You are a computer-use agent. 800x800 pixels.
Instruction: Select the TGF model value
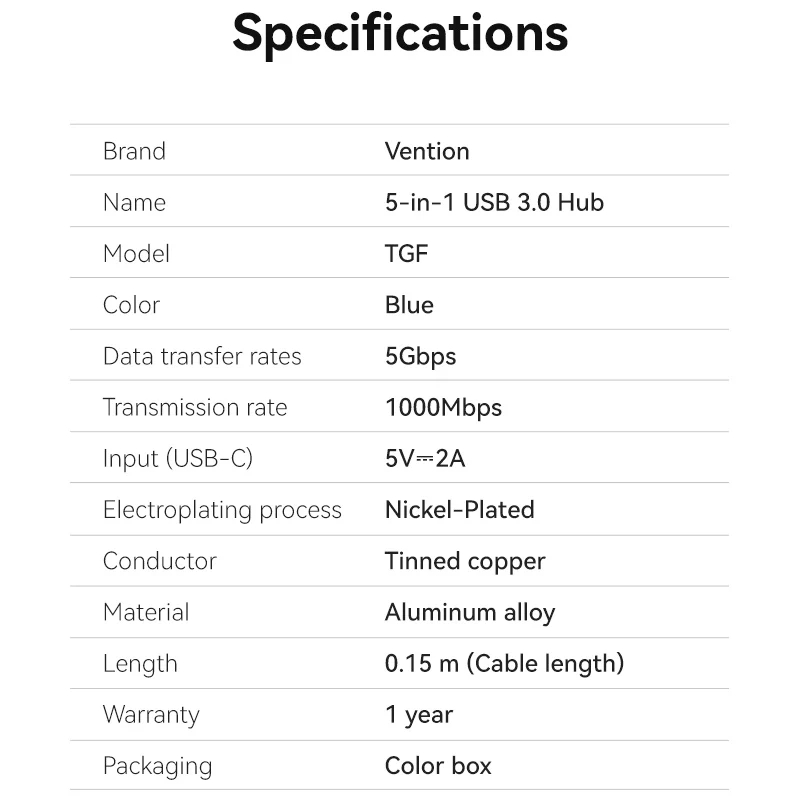(406, 254)
